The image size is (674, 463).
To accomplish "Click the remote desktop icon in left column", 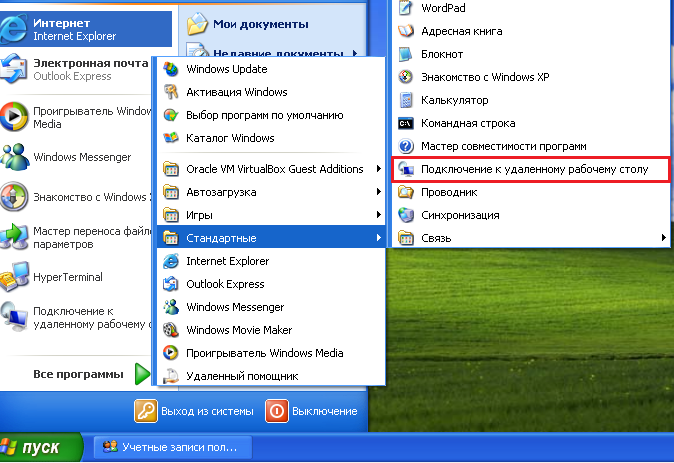I will pos(14,317).
